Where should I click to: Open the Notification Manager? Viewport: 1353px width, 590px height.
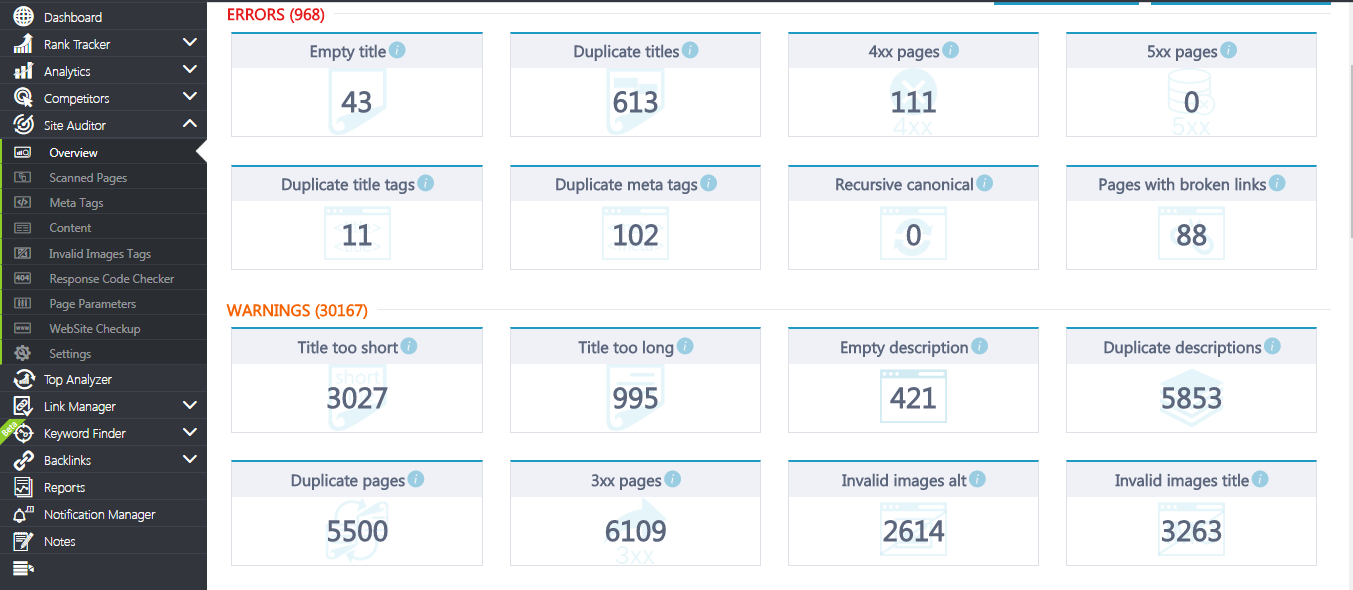tap(103, 515)
